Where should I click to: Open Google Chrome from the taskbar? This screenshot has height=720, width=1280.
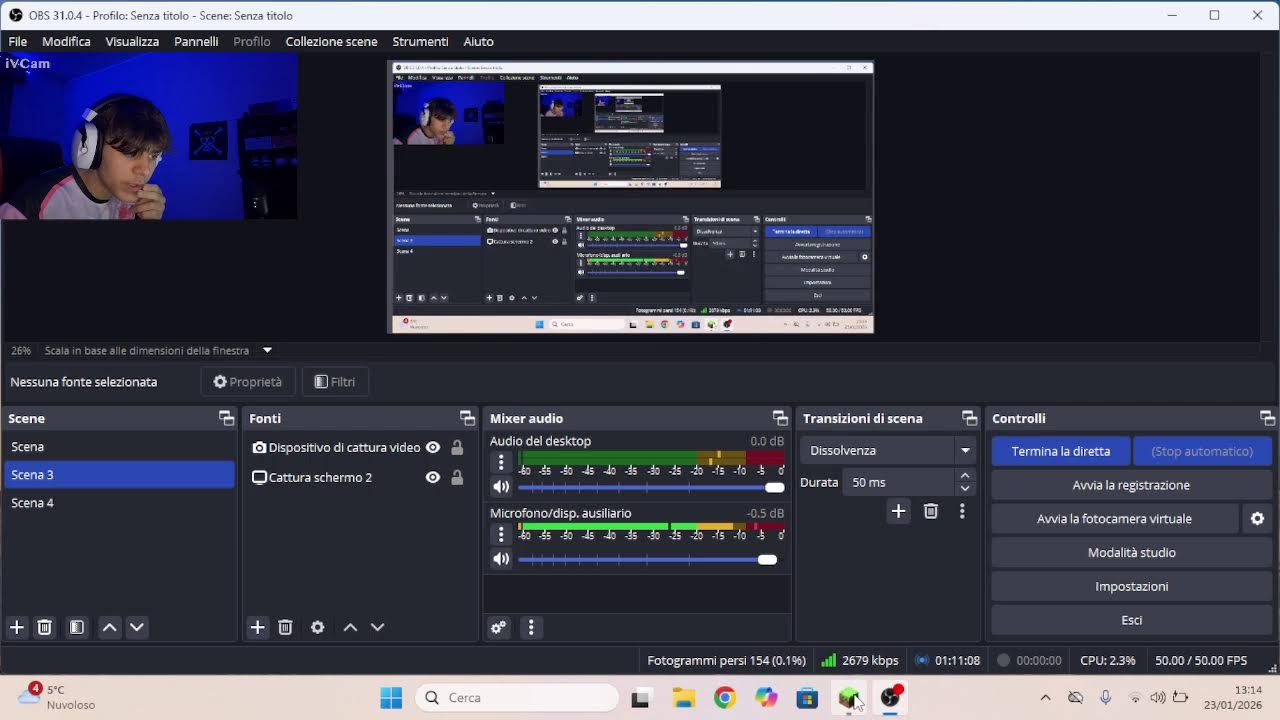[724, 698]
